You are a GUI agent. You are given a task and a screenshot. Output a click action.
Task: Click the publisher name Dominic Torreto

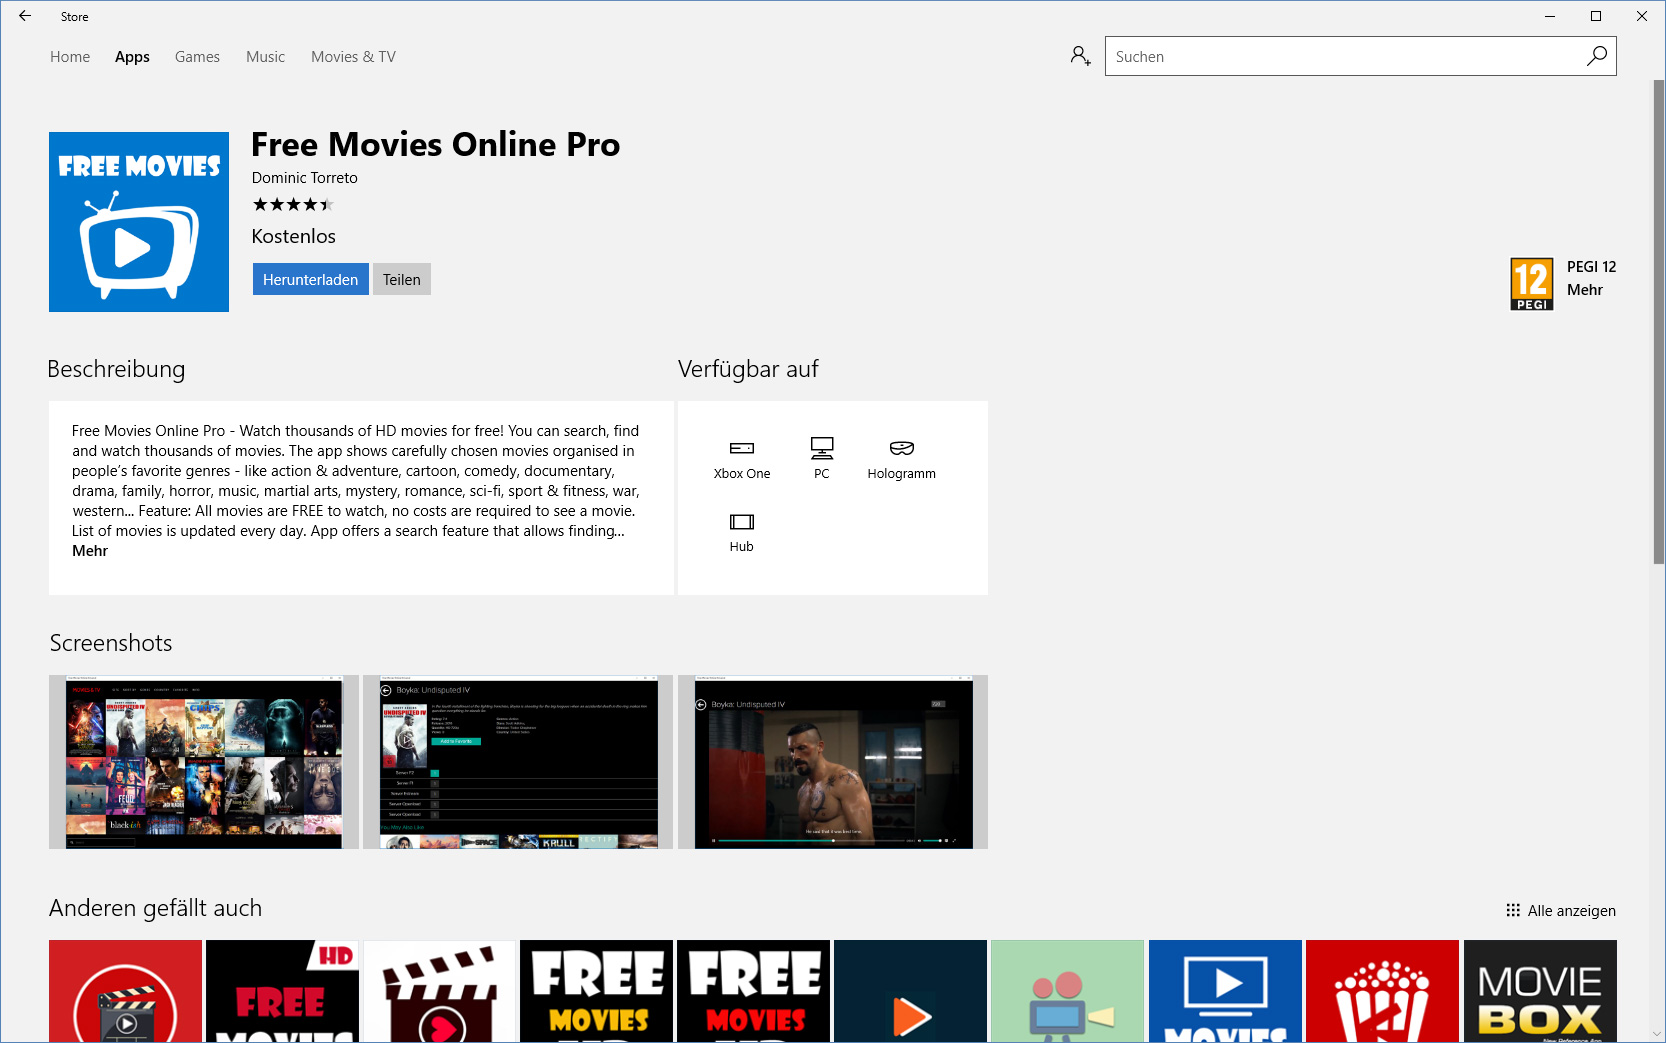click(x=304, y=178)
